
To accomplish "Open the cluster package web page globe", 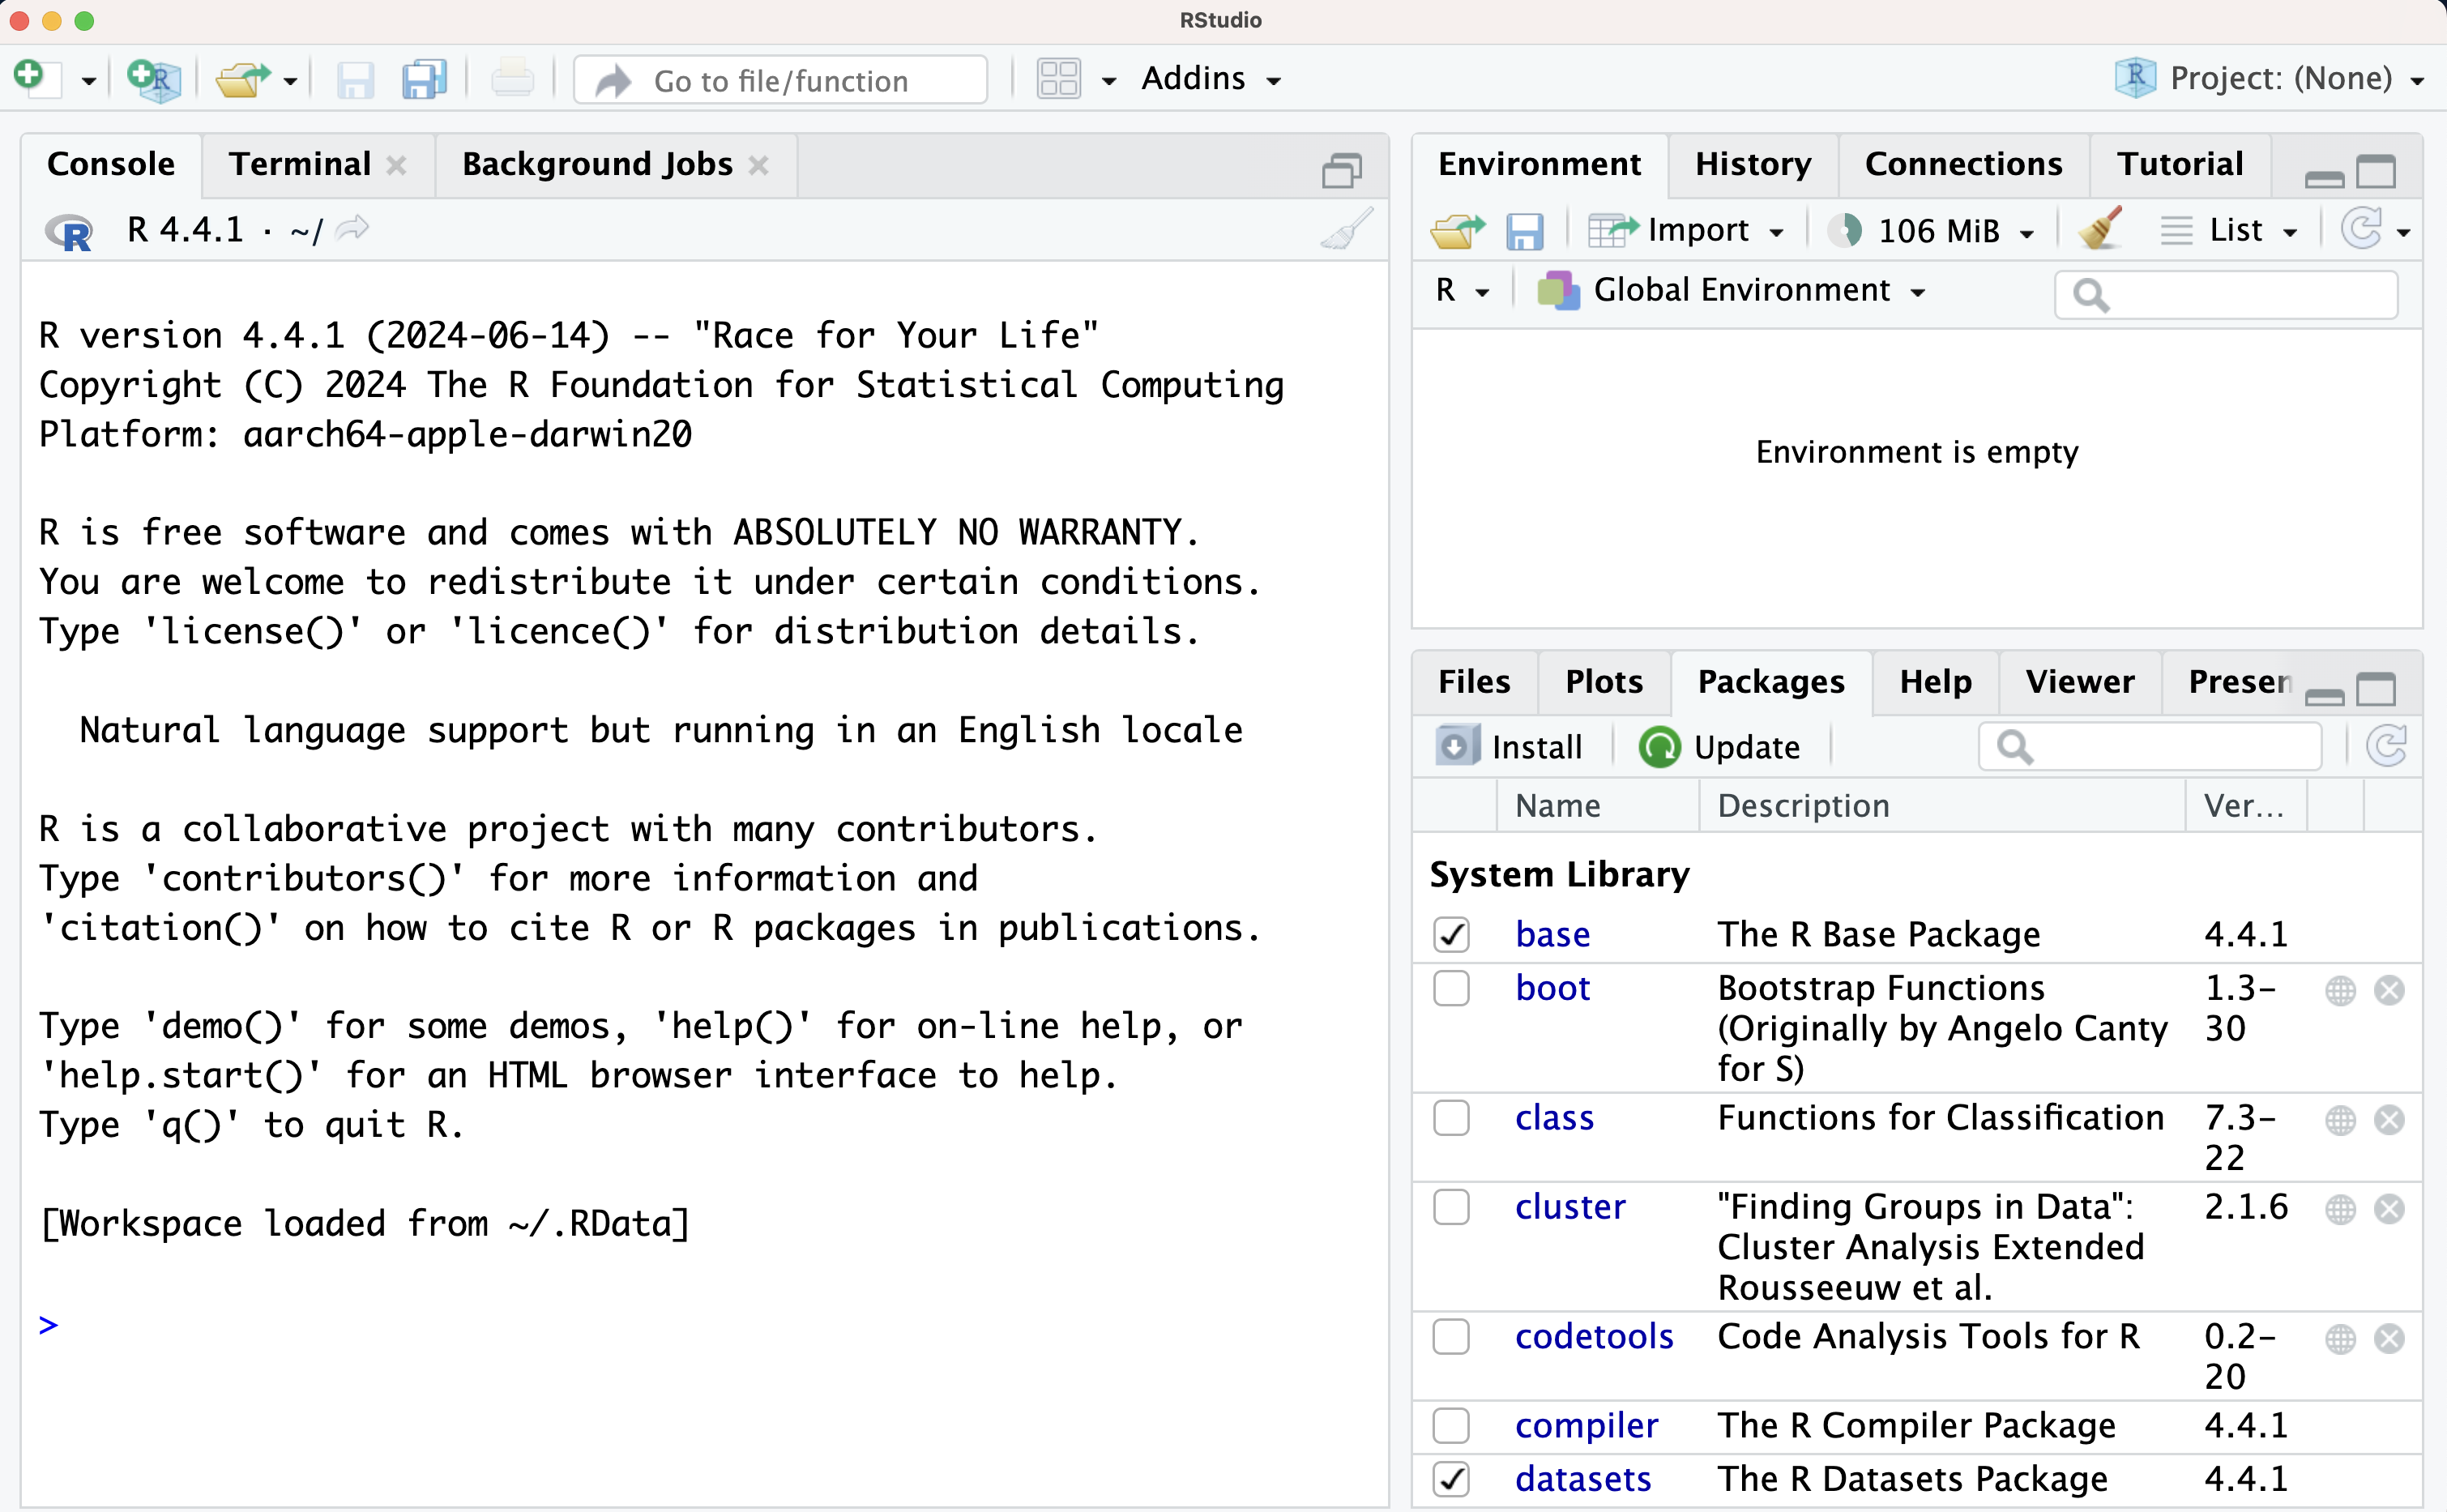I will point(2340,1209).
